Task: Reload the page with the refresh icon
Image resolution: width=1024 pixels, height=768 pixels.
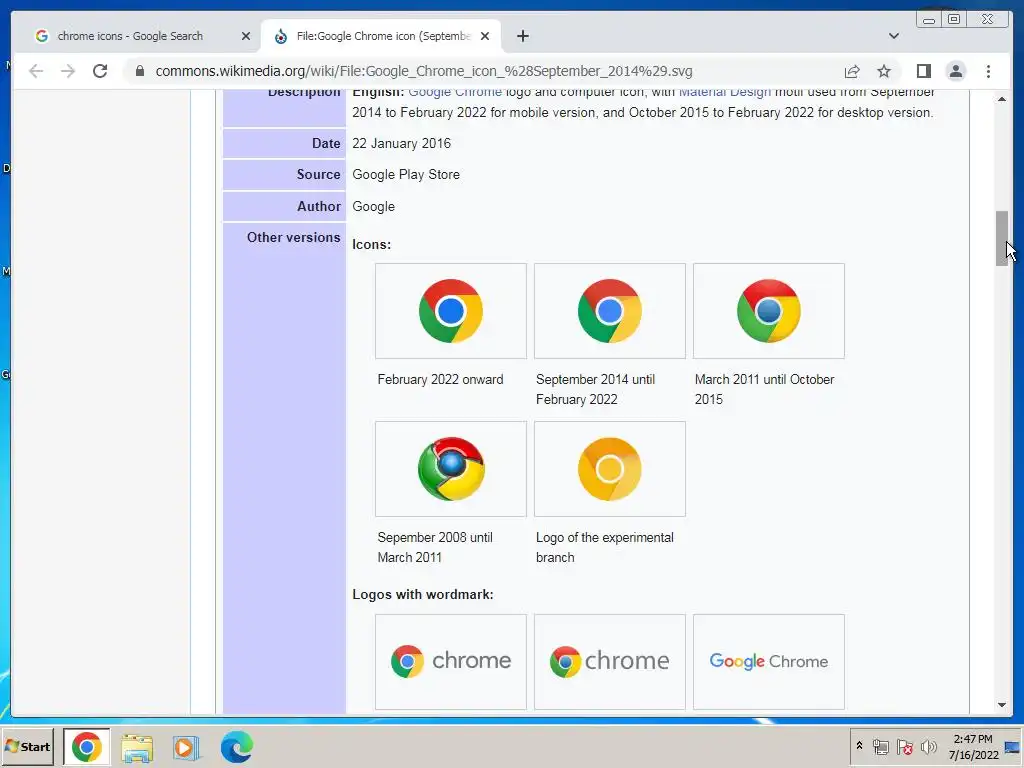Action: pyautogui.click(x=100, y=71)
